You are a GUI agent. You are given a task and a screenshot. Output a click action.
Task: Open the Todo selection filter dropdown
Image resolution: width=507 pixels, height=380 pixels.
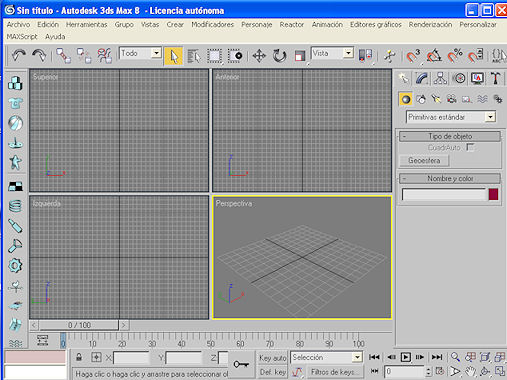pyautogui.click(x=140, y=53)
